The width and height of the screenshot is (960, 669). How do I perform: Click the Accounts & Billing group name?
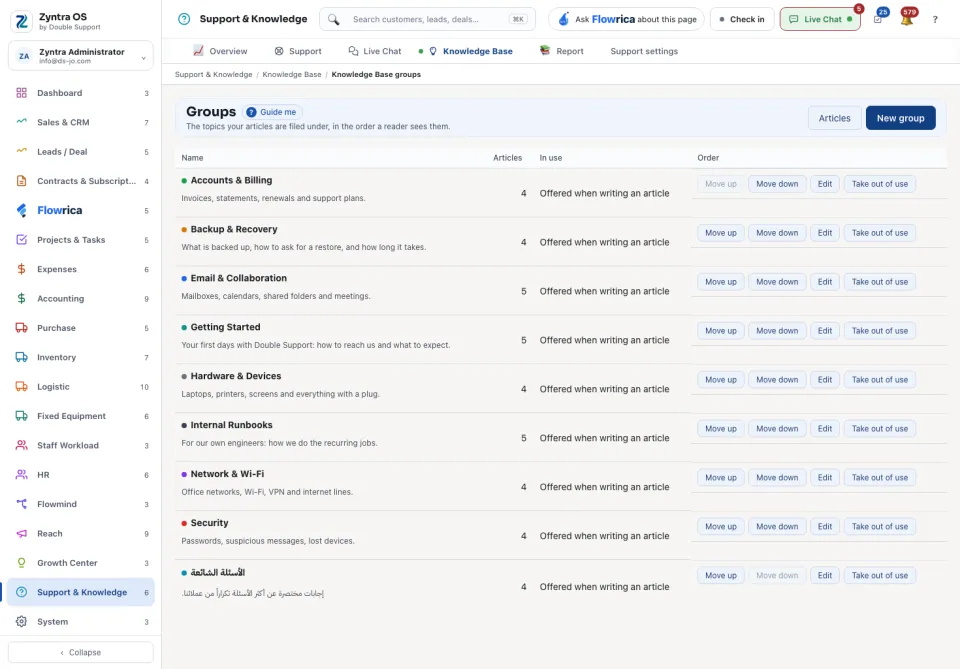[231, 180]
